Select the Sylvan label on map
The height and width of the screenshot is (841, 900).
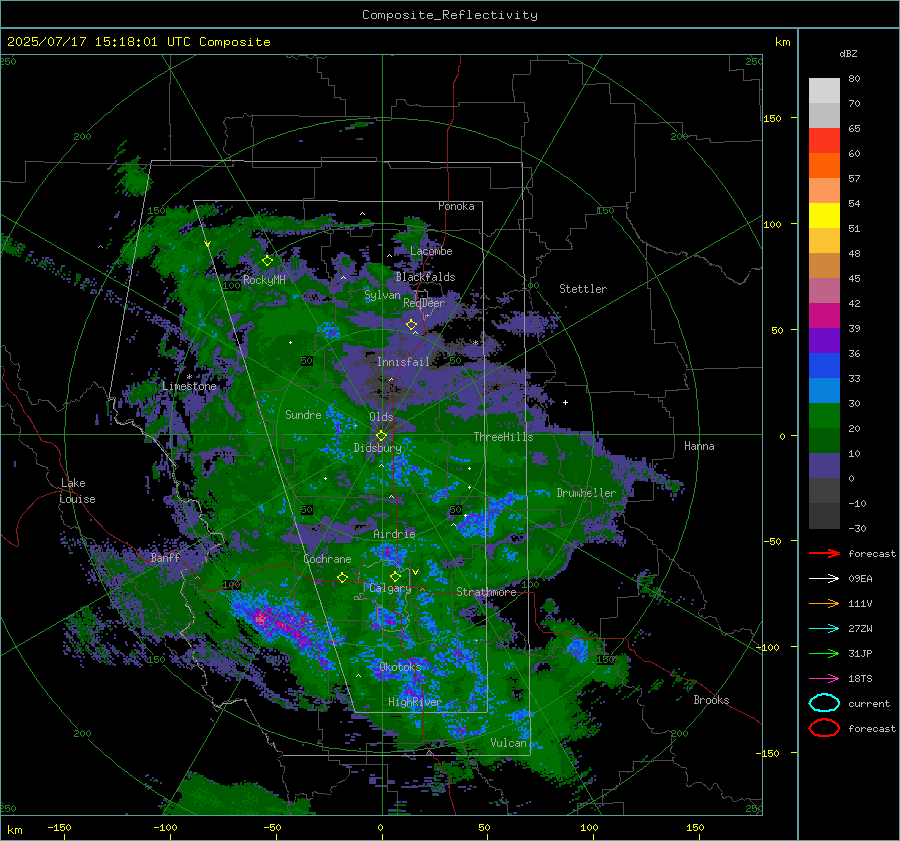(382, 295)
